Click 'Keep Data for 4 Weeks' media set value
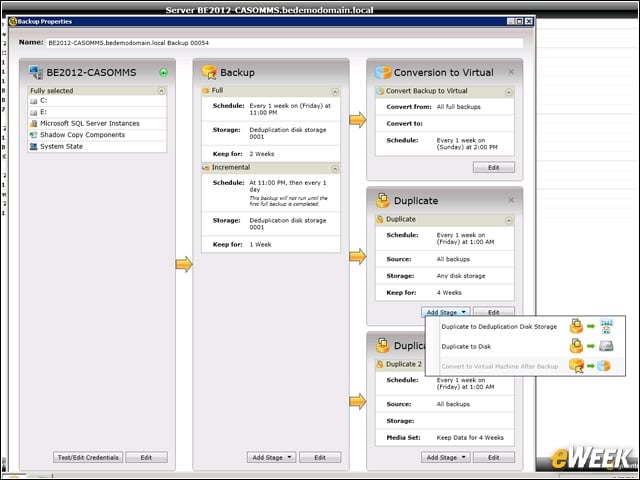The image size is (640, 480). [x=470, y=438]
